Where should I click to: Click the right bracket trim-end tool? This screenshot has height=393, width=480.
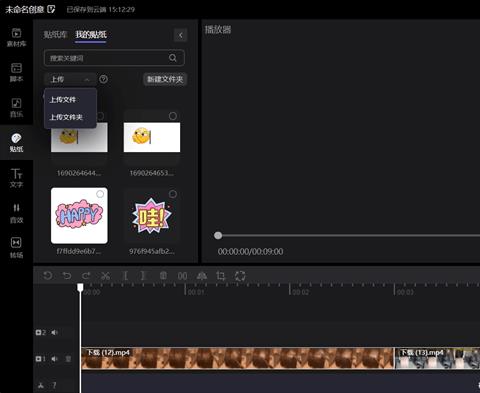point(143,276)
